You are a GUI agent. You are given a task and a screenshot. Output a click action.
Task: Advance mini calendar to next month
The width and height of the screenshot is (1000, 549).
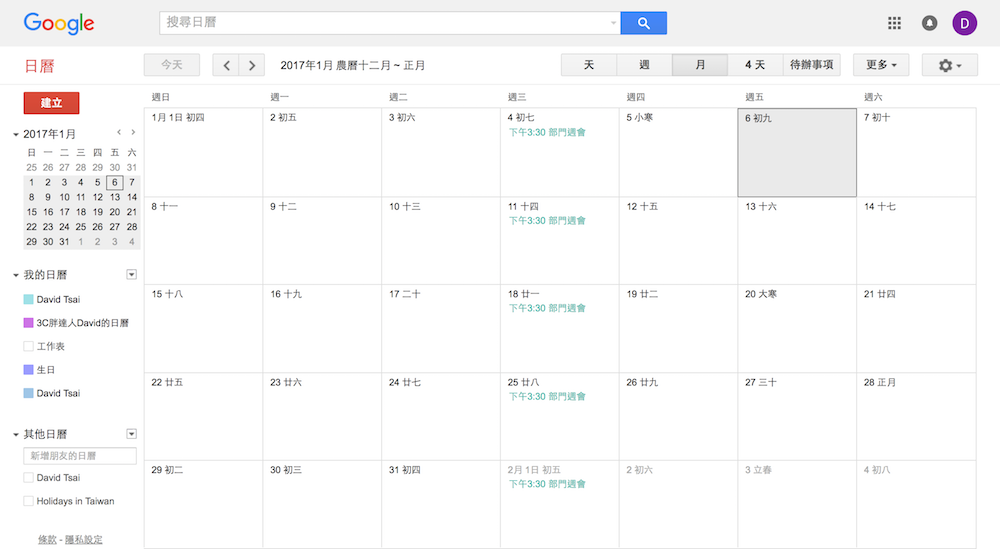click(133, 132)
